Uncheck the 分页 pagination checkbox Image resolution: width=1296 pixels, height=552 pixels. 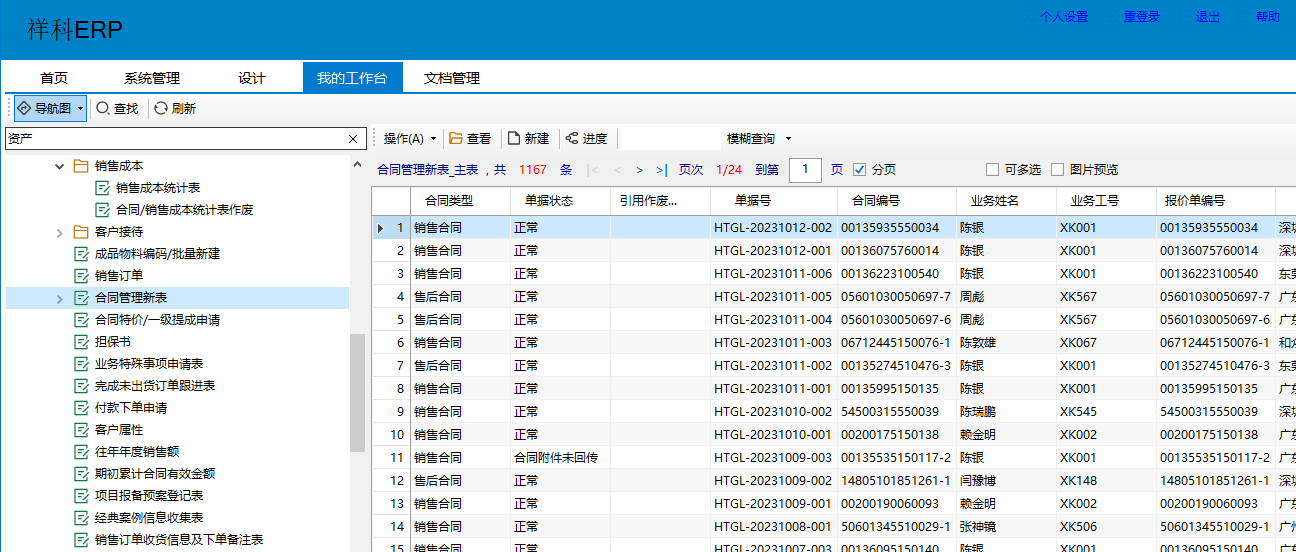click(859, 170)
